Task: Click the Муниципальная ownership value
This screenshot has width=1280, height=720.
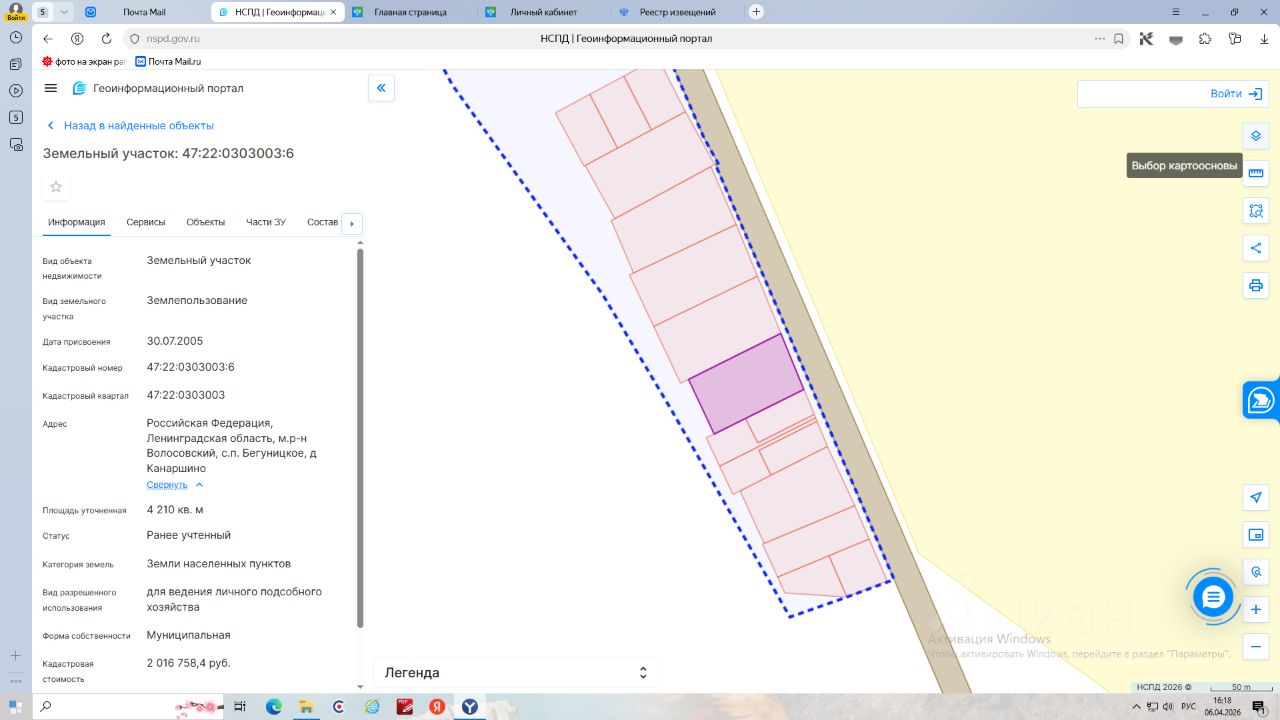Action: tap(189, 635)
